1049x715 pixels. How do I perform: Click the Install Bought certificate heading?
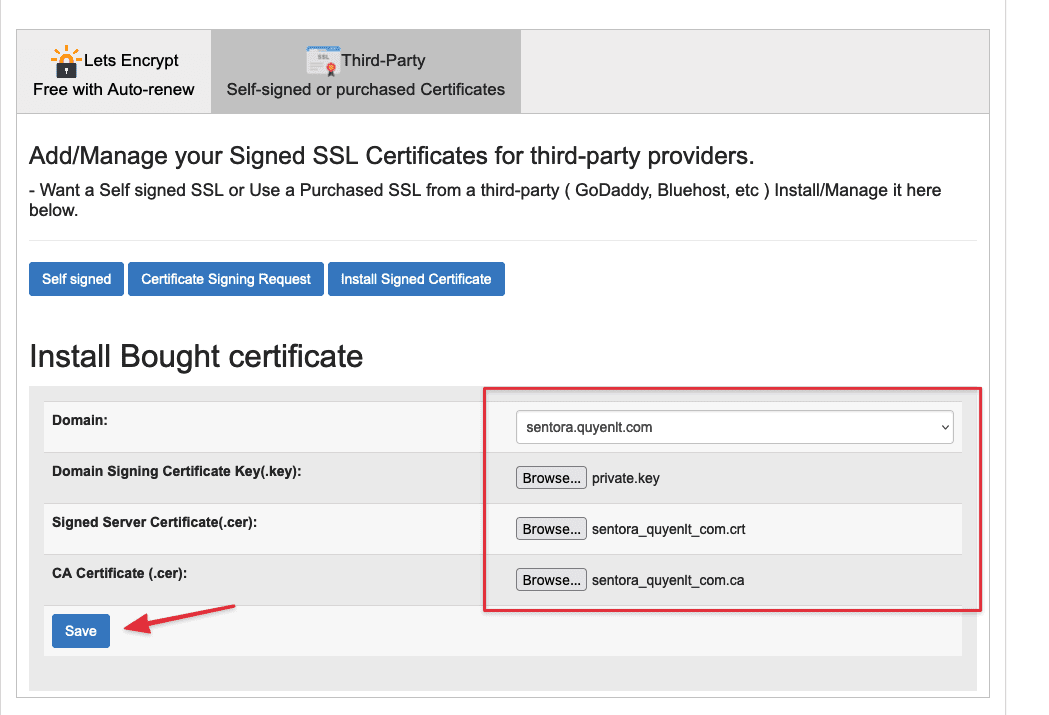pos(196,356)
